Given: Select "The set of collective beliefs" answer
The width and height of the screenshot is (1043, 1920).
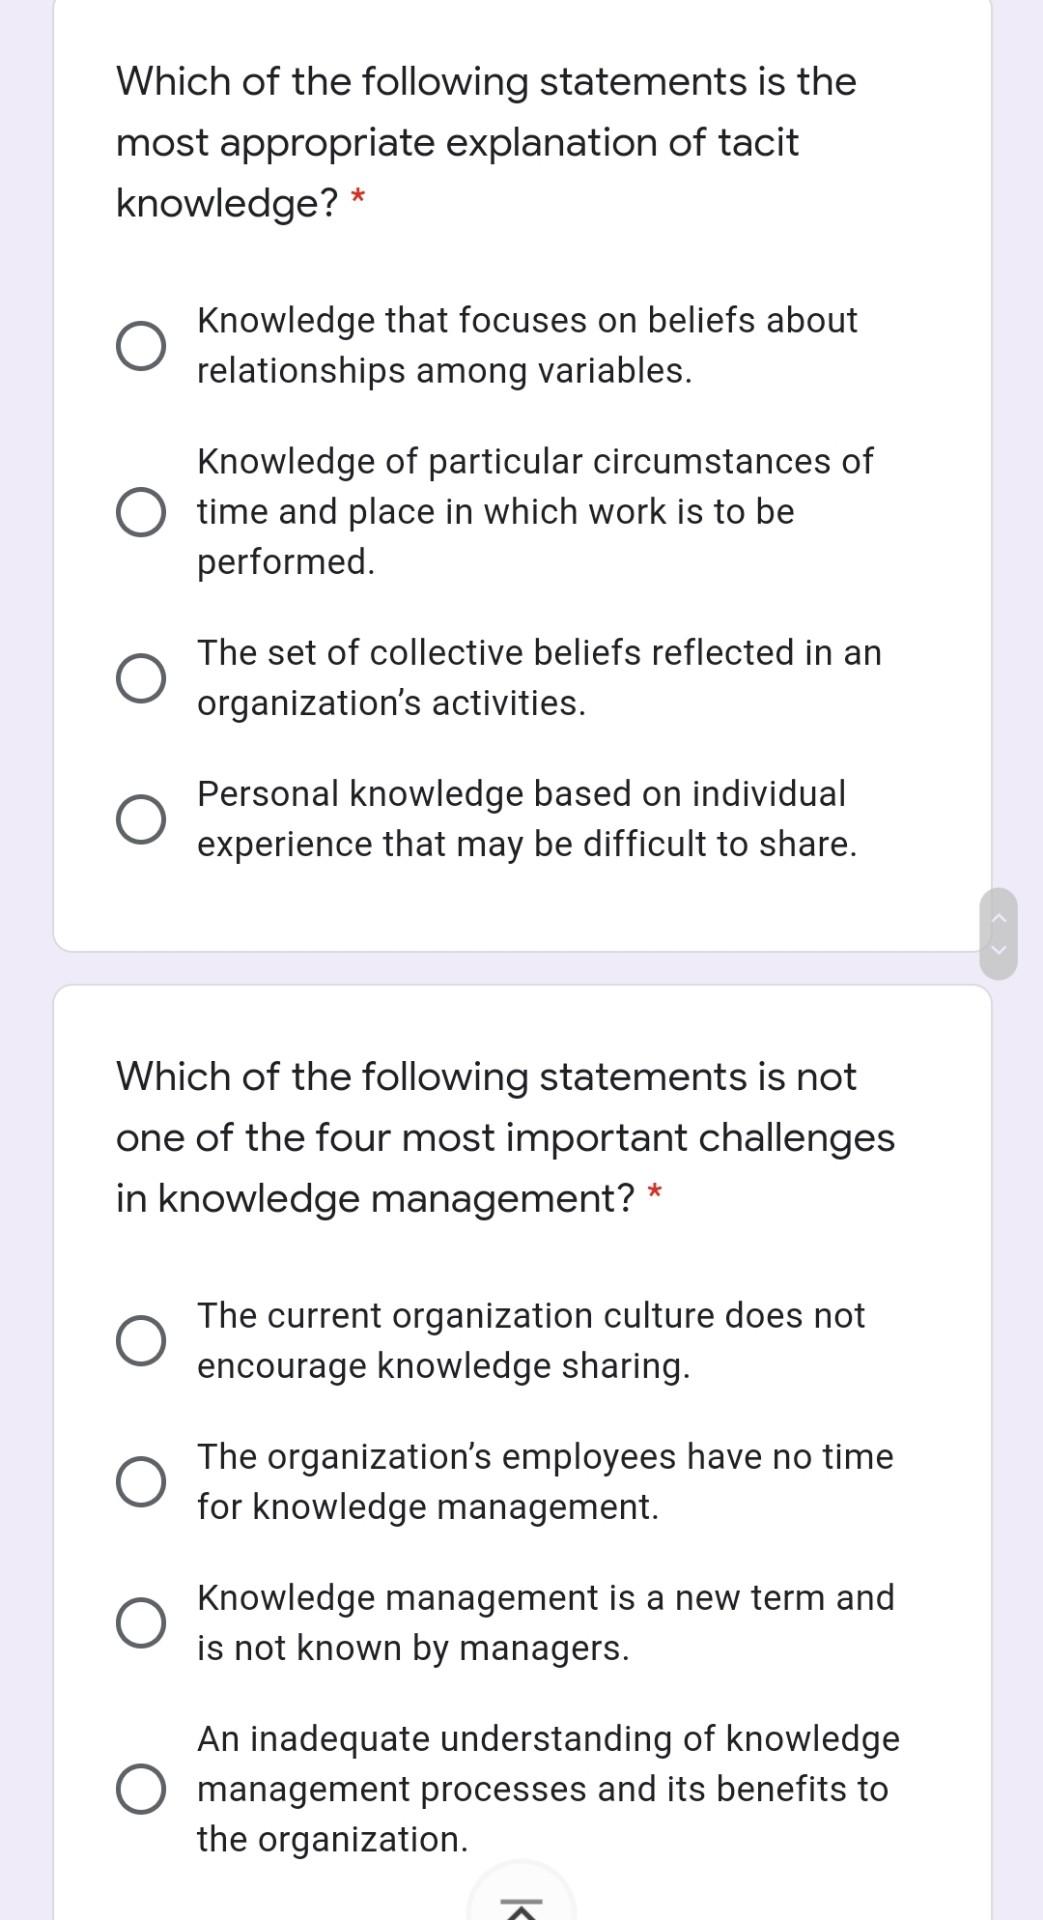Looking at the screenshot, I should click(140, 679).
